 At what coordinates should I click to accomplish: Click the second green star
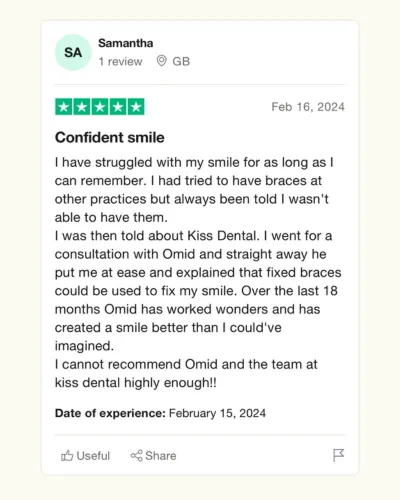click(82, 107)
